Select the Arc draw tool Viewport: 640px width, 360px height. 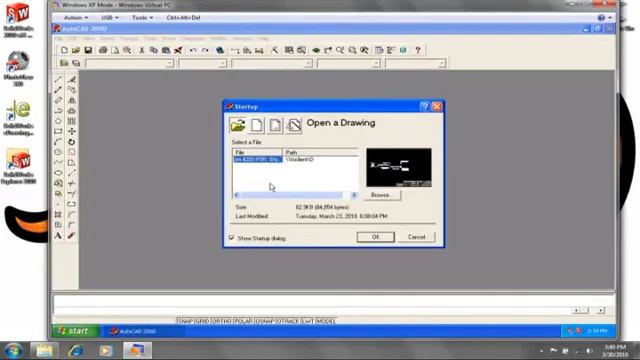click(58, 142)
